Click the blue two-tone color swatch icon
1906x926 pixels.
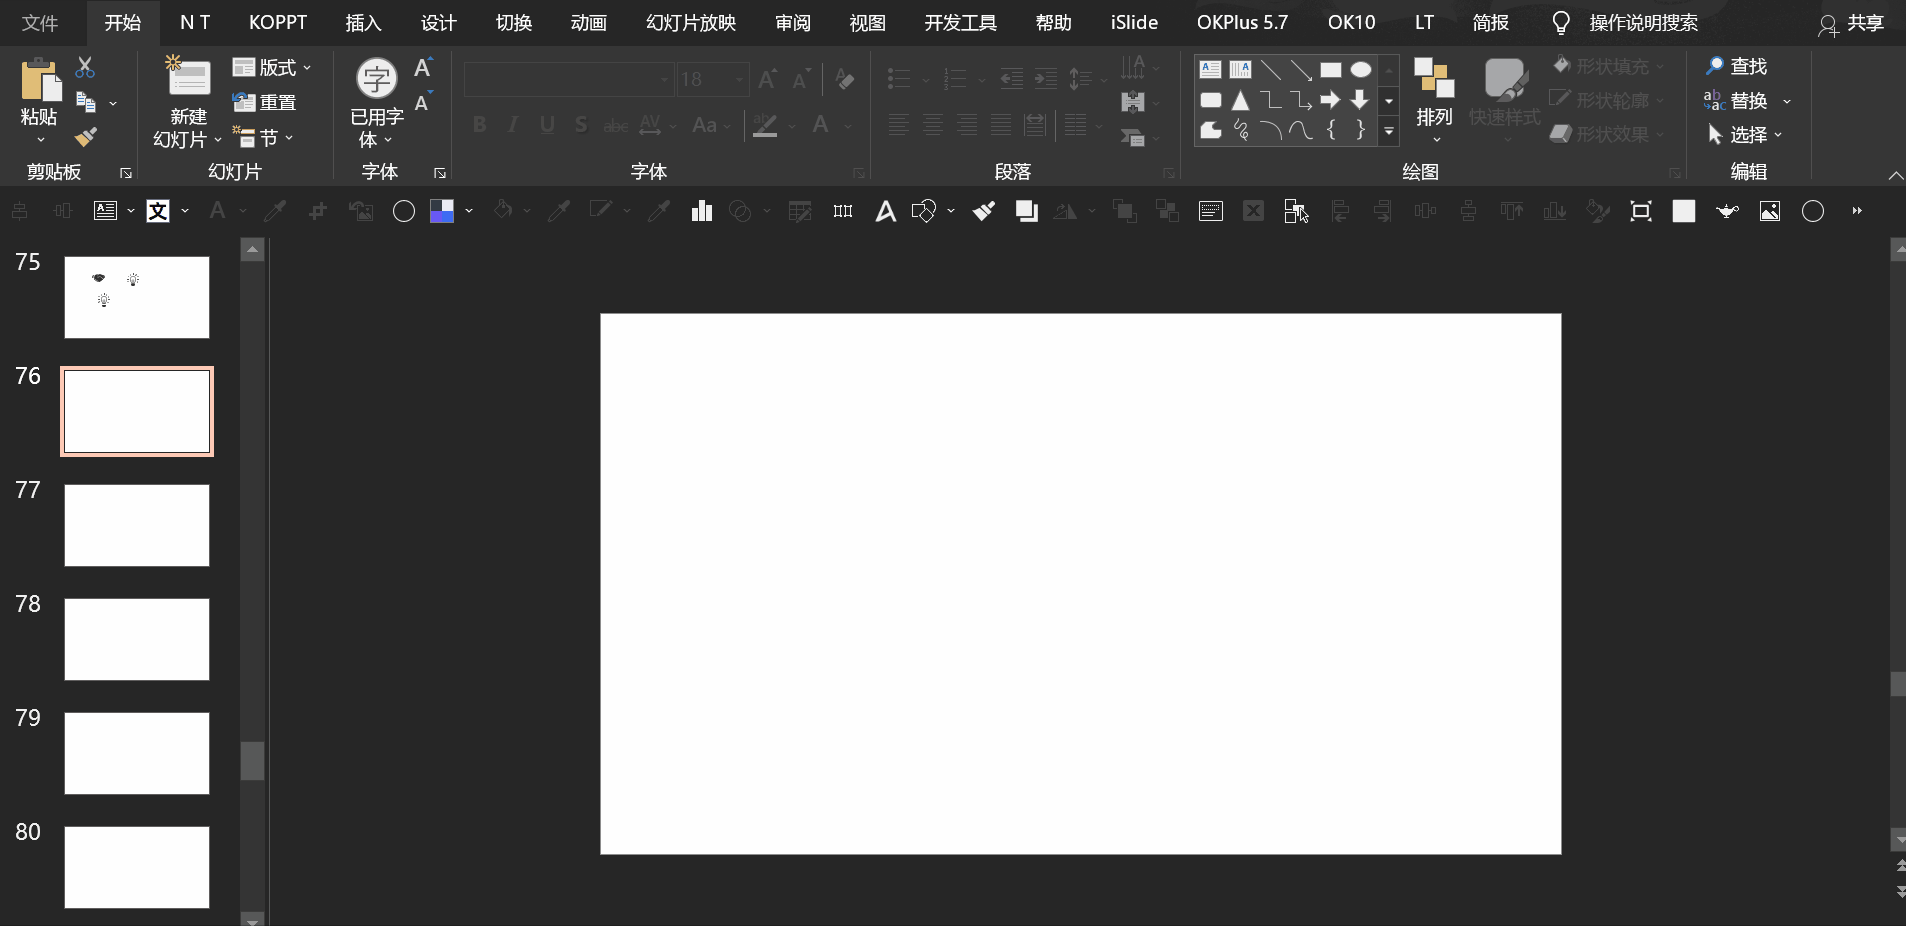(442, 211)
